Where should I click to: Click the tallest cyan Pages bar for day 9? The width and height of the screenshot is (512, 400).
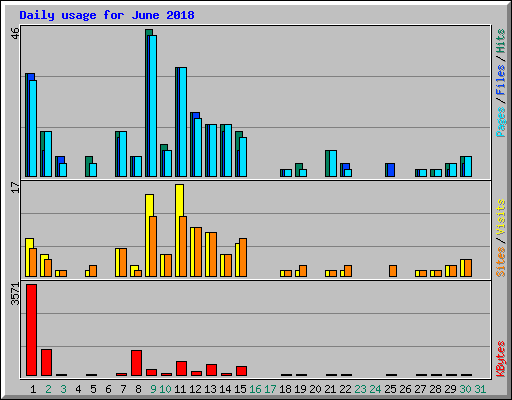pos(153,106)
